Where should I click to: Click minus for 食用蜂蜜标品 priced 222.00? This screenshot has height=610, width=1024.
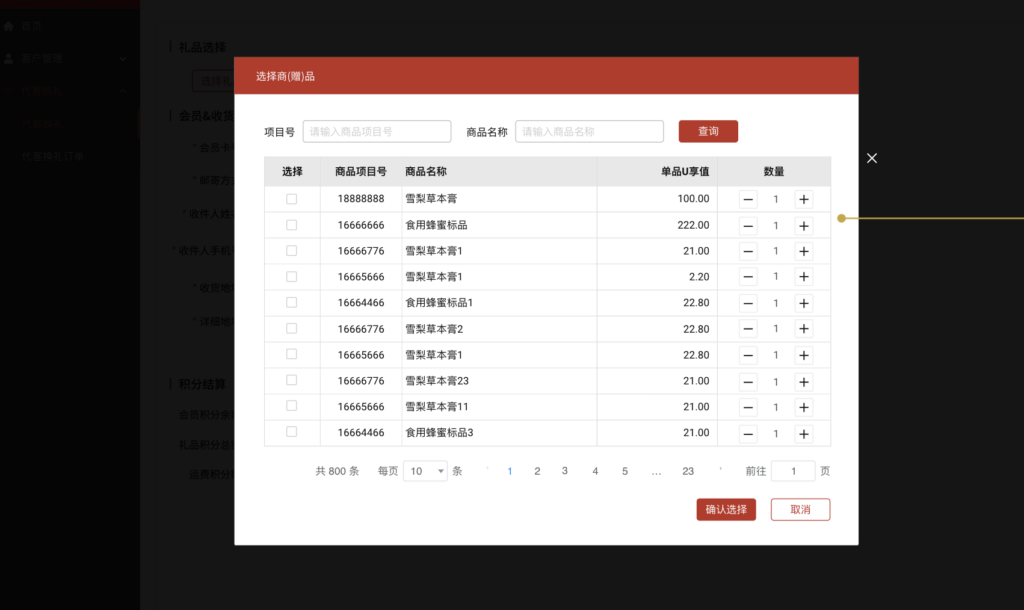tap(748, 225)
